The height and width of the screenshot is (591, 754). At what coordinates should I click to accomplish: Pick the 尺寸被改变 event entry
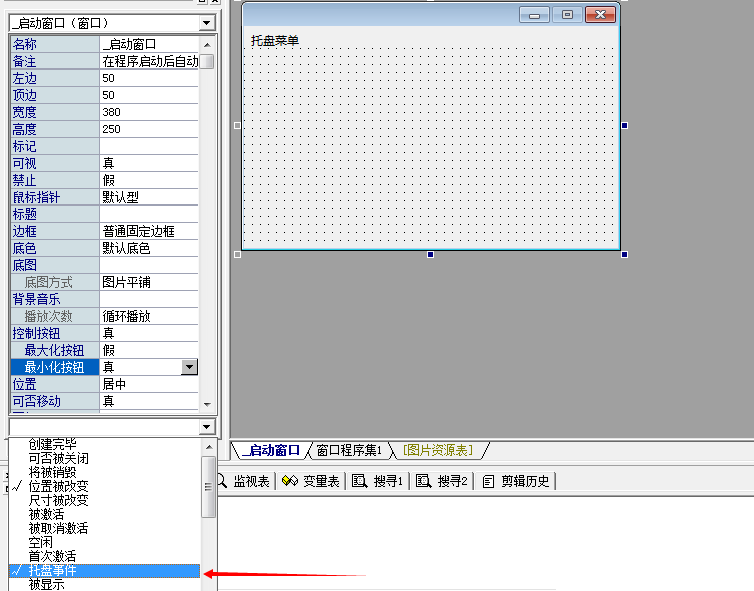[104, 500]
